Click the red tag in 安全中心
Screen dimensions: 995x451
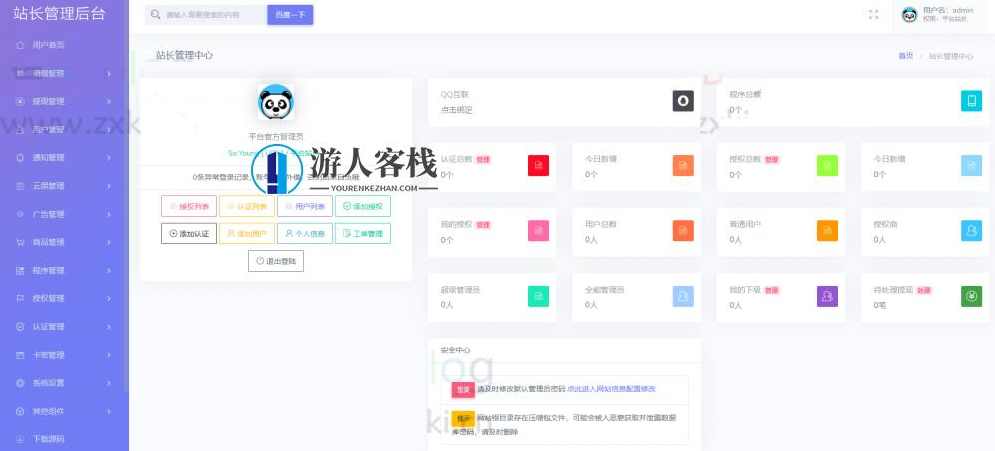[x=463, y=389]
